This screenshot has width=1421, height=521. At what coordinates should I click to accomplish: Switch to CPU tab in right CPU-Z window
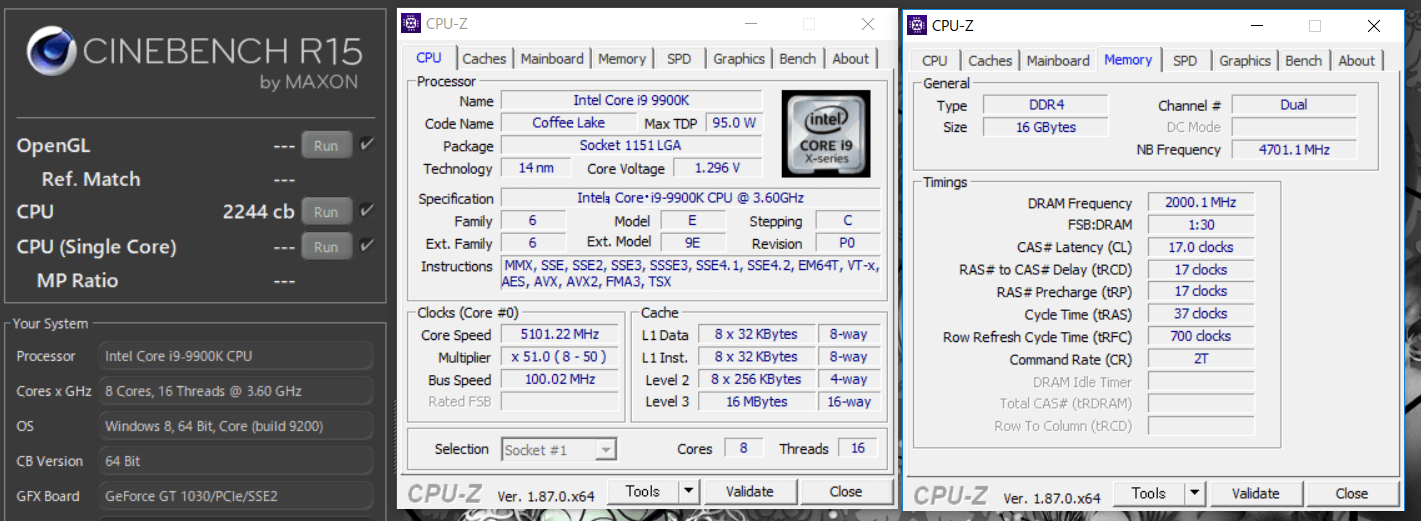[935, 61]
